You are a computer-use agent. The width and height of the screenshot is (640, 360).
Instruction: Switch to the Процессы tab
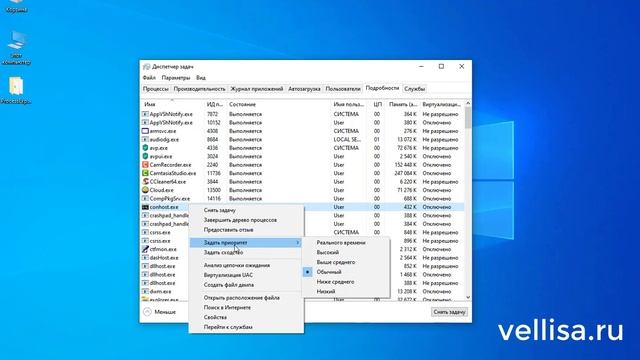[156, 89]
